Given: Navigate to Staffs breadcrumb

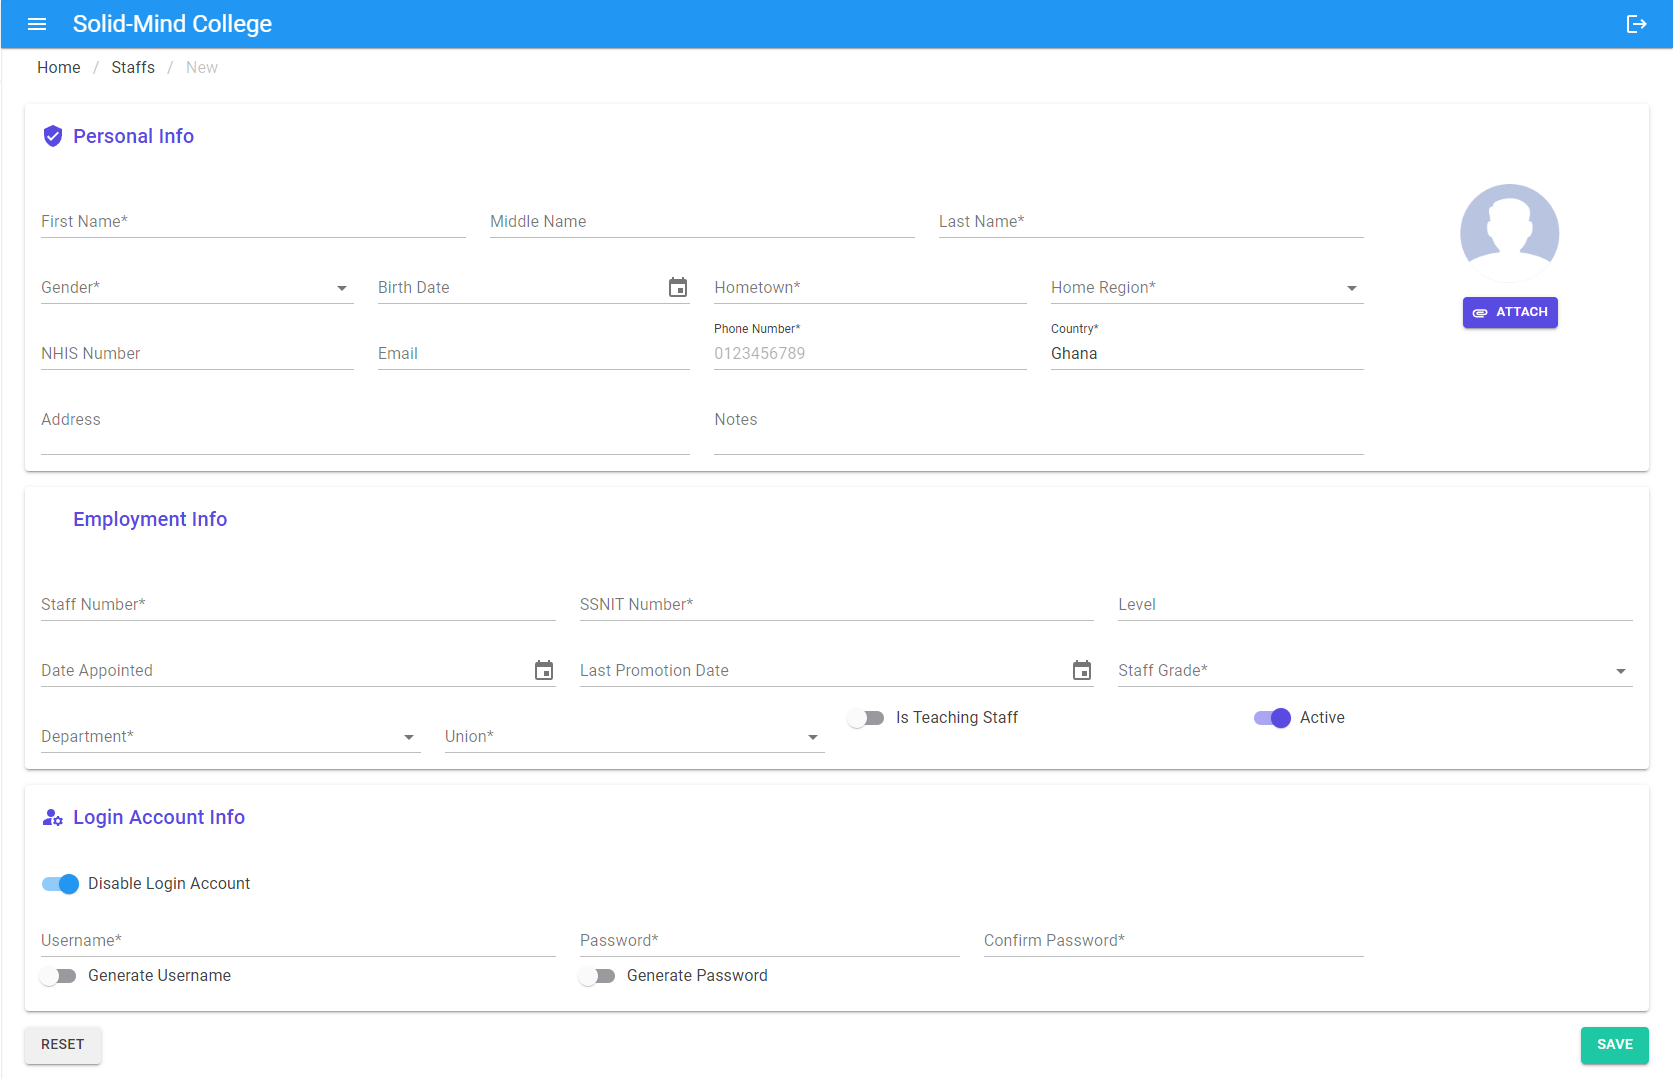Looking at the screenshot, I should tap(133, 68).
